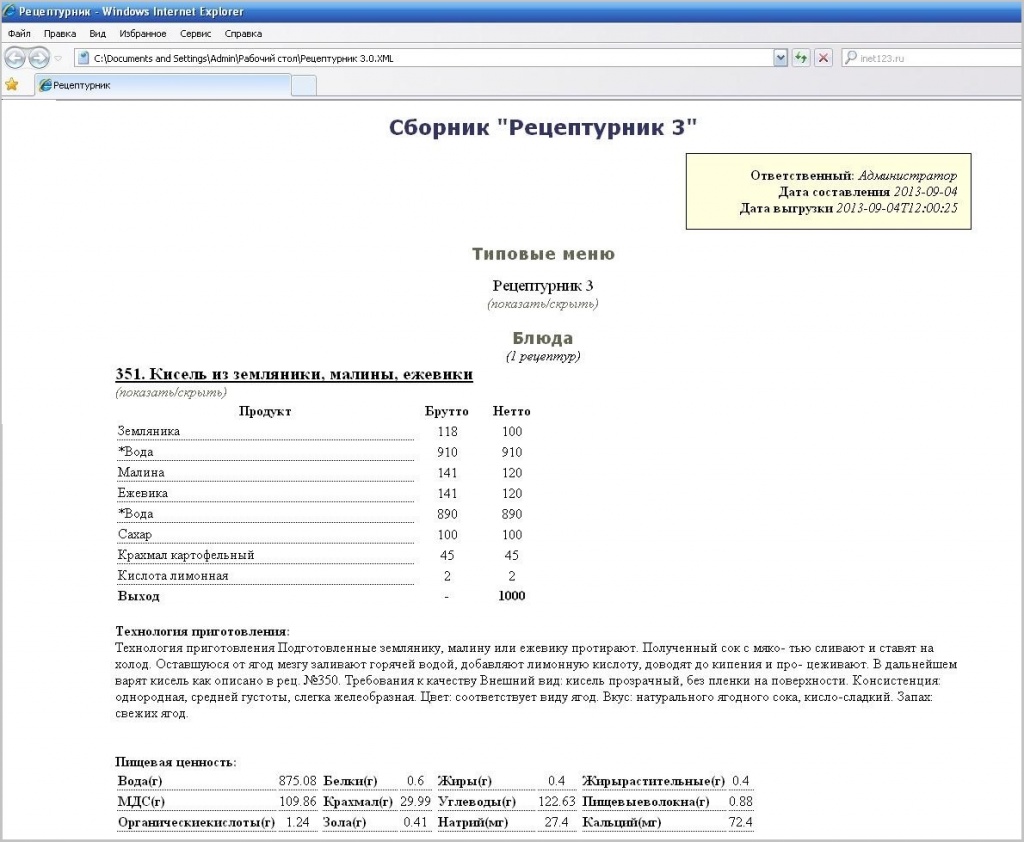Click Internet Explorer logo in title bar
The width and height of the screenshot is (1024, 842).
point(9,11)
